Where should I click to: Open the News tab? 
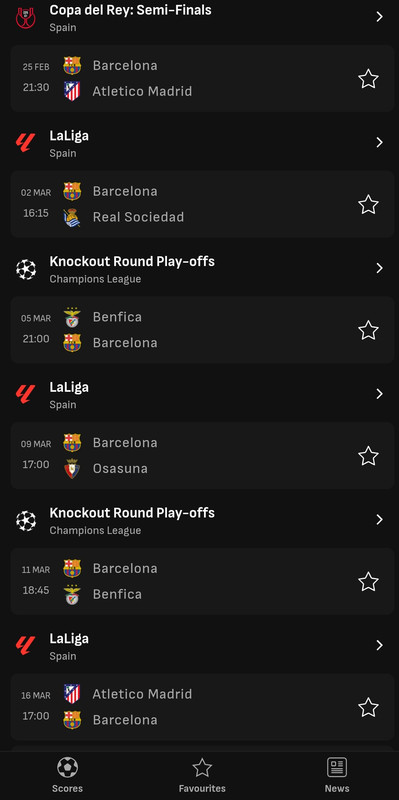click(x=337, y=775)
